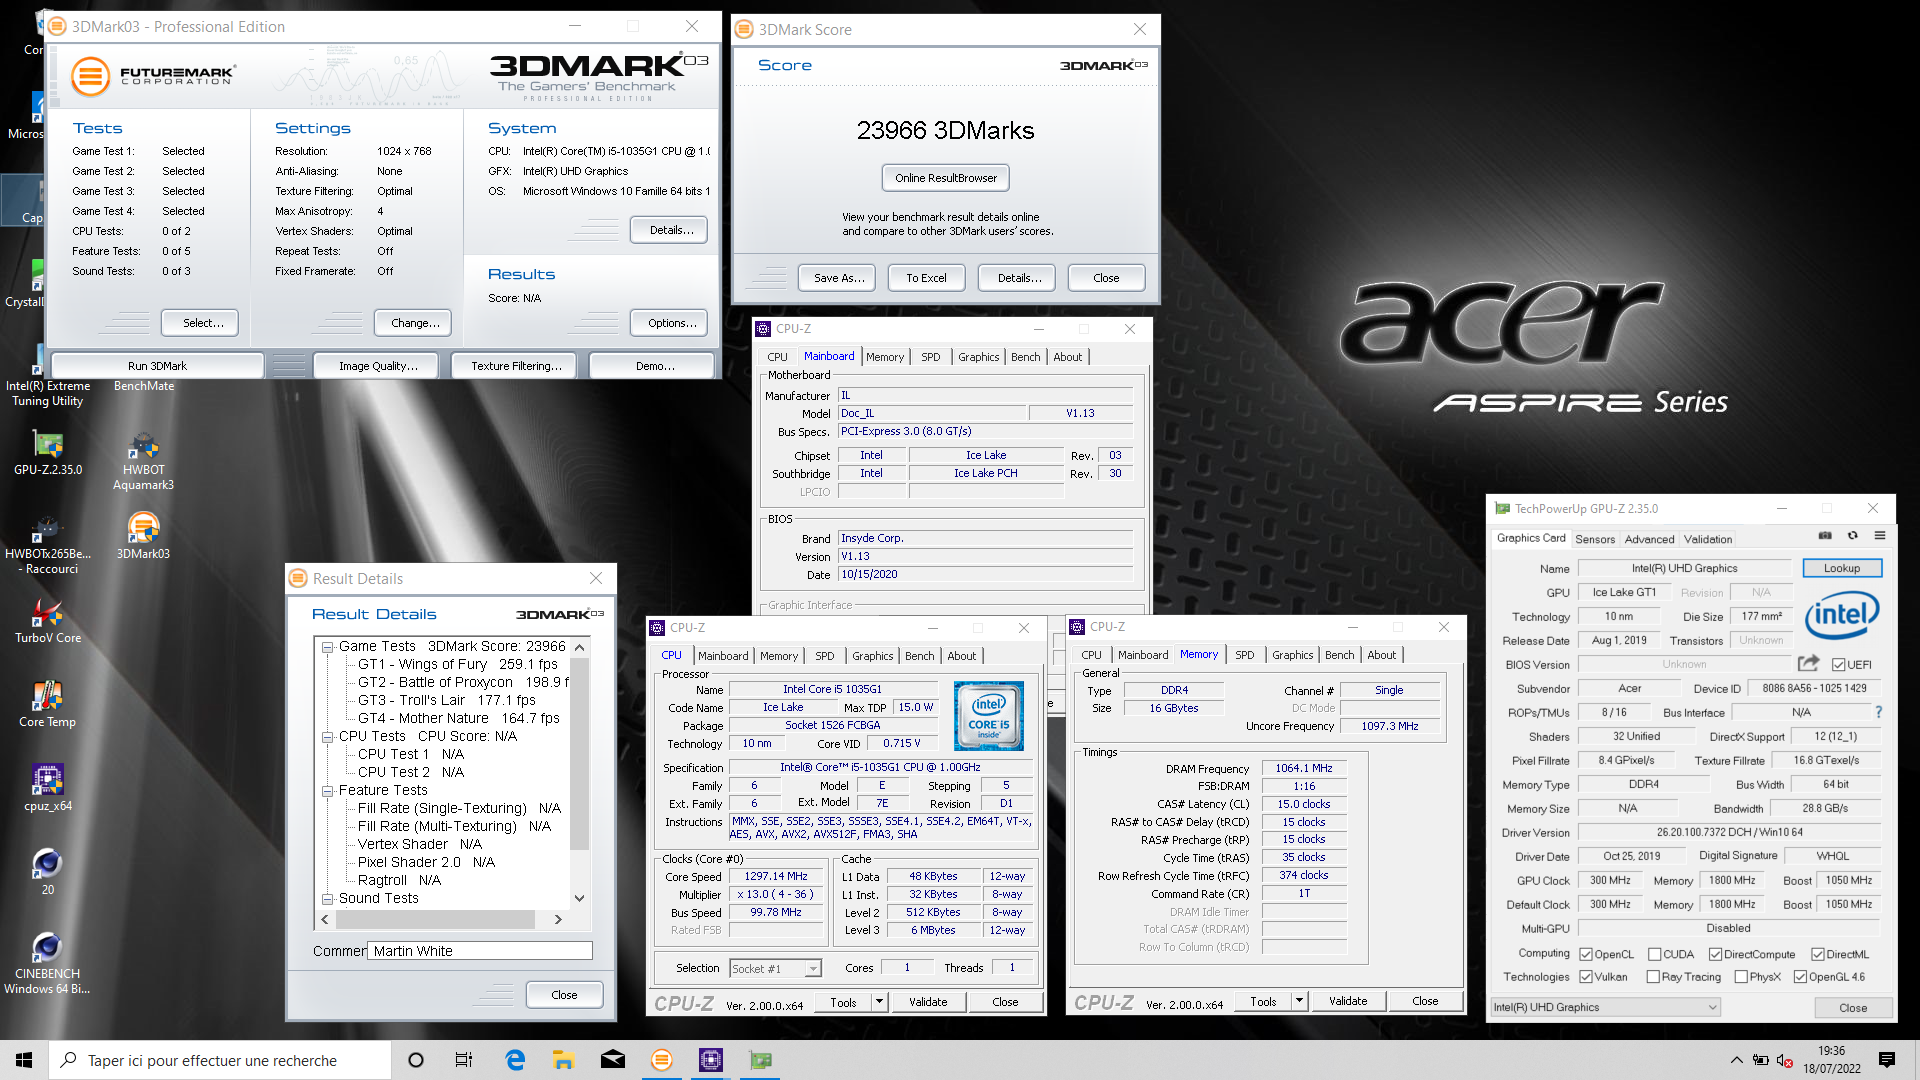Screen dimensions: 1920x1080
Task: Click Run 3DMark button
Action: [x=157, y=366]
